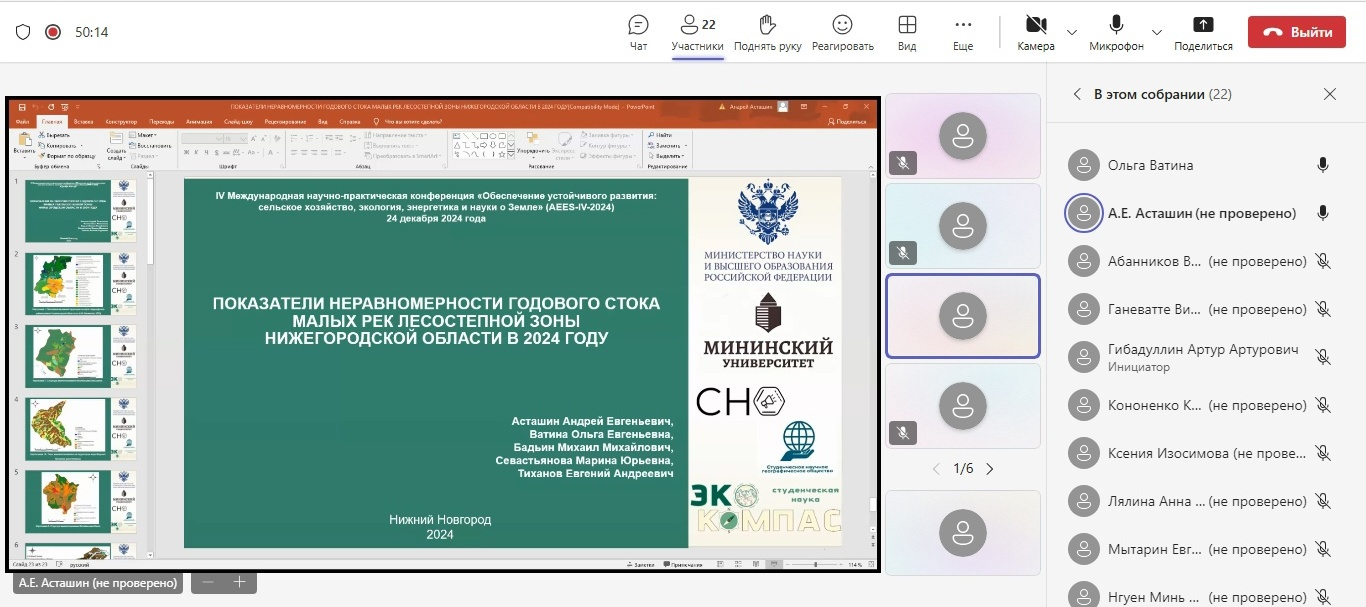This screenshot has width=1366, height=607.
Task: Go to next page of video tiles
Action: pyautogui.click(x=990, y=469)
